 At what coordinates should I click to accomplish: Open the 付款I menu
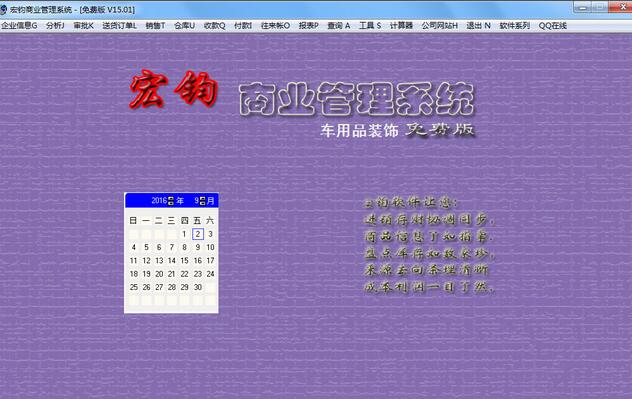click(x=243, y=25)
